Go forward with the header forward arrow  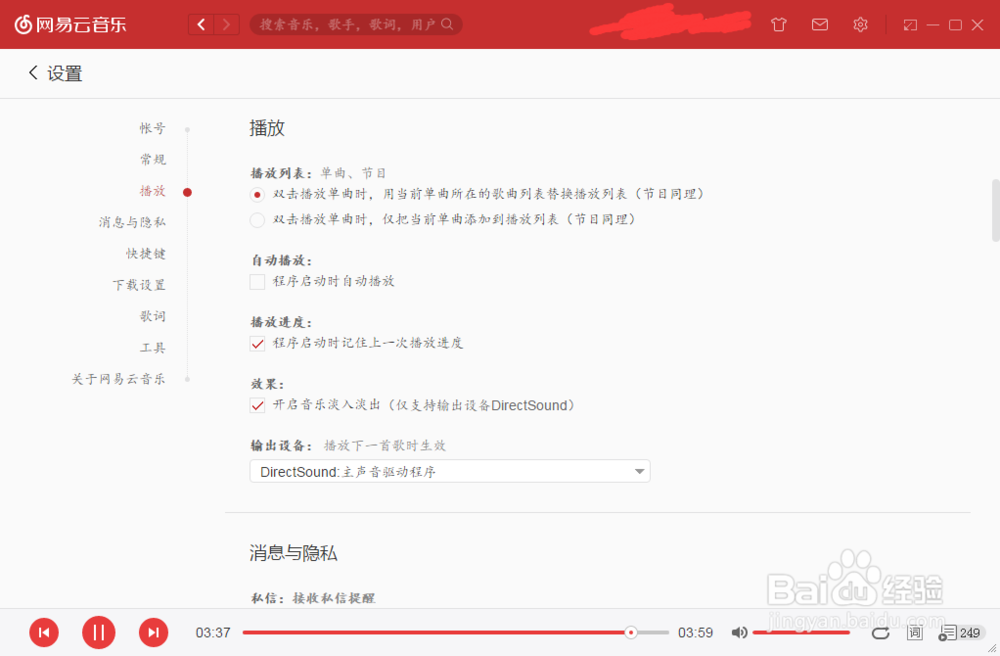click(226, 25)
